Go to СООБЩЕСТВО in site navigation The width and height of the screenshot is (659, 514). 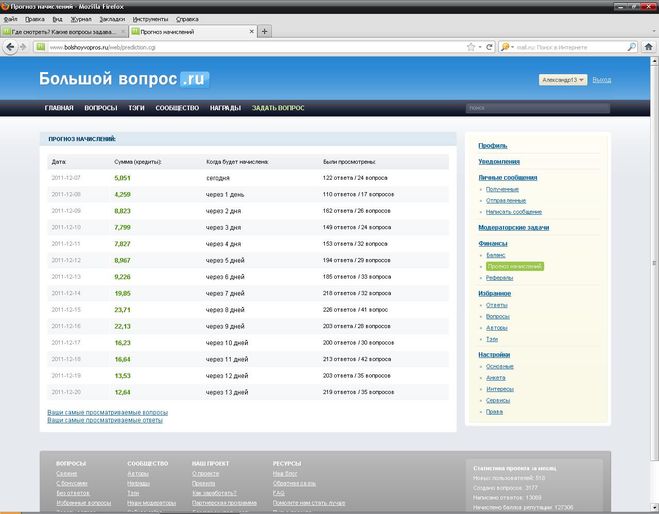coord(177,108)
